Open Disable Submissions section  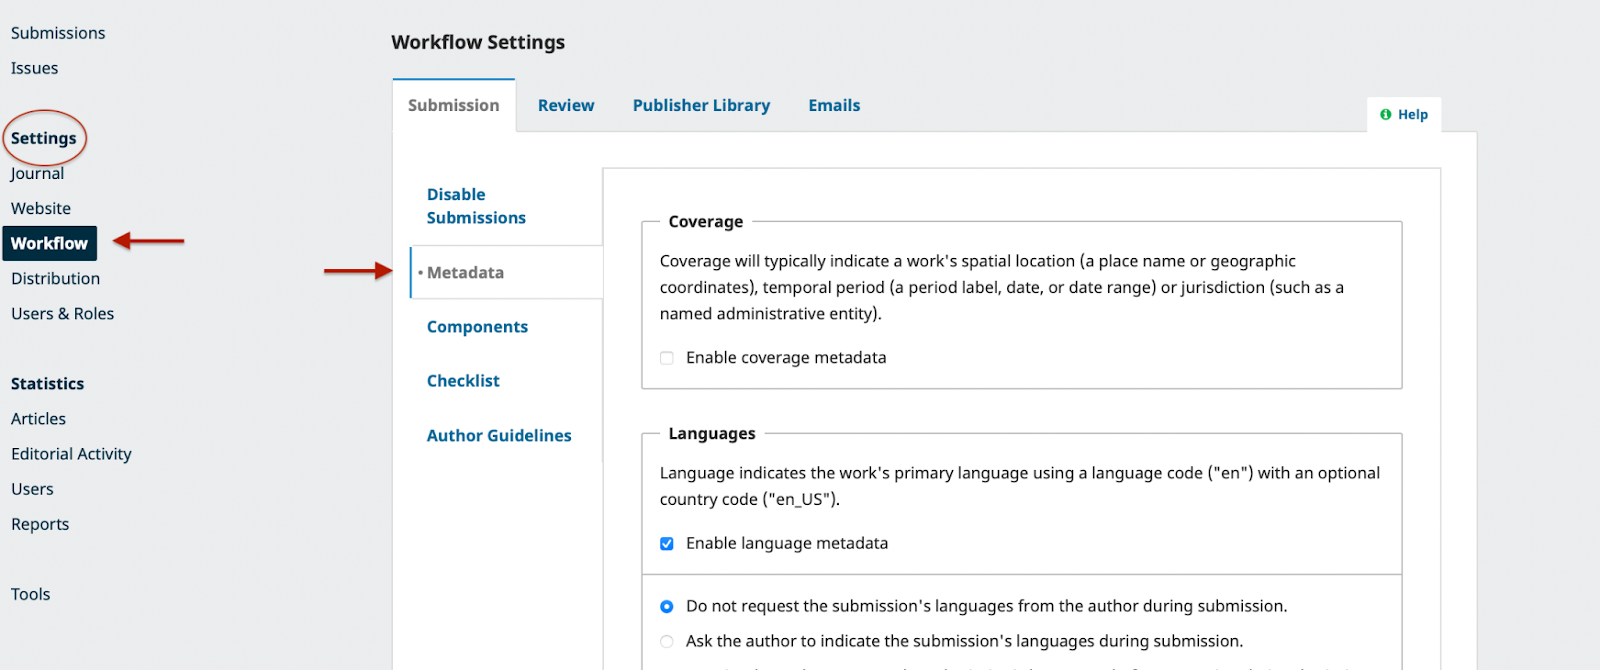click(476, 206)
